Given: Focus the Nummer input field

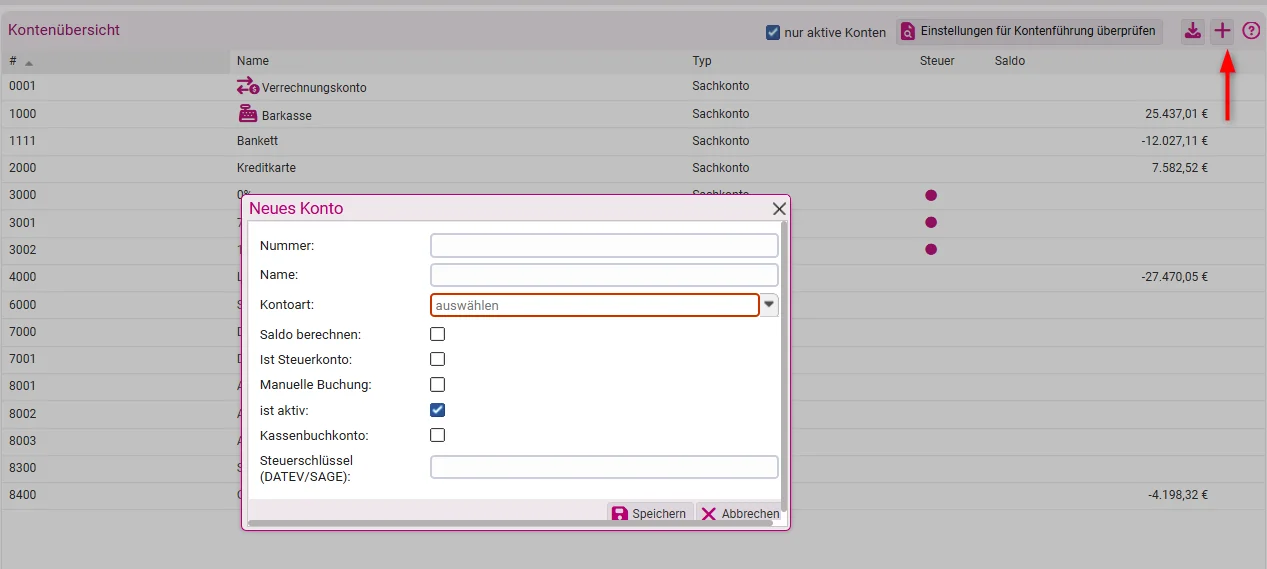Looking at the screenshot, I should [x=604, y=245].
